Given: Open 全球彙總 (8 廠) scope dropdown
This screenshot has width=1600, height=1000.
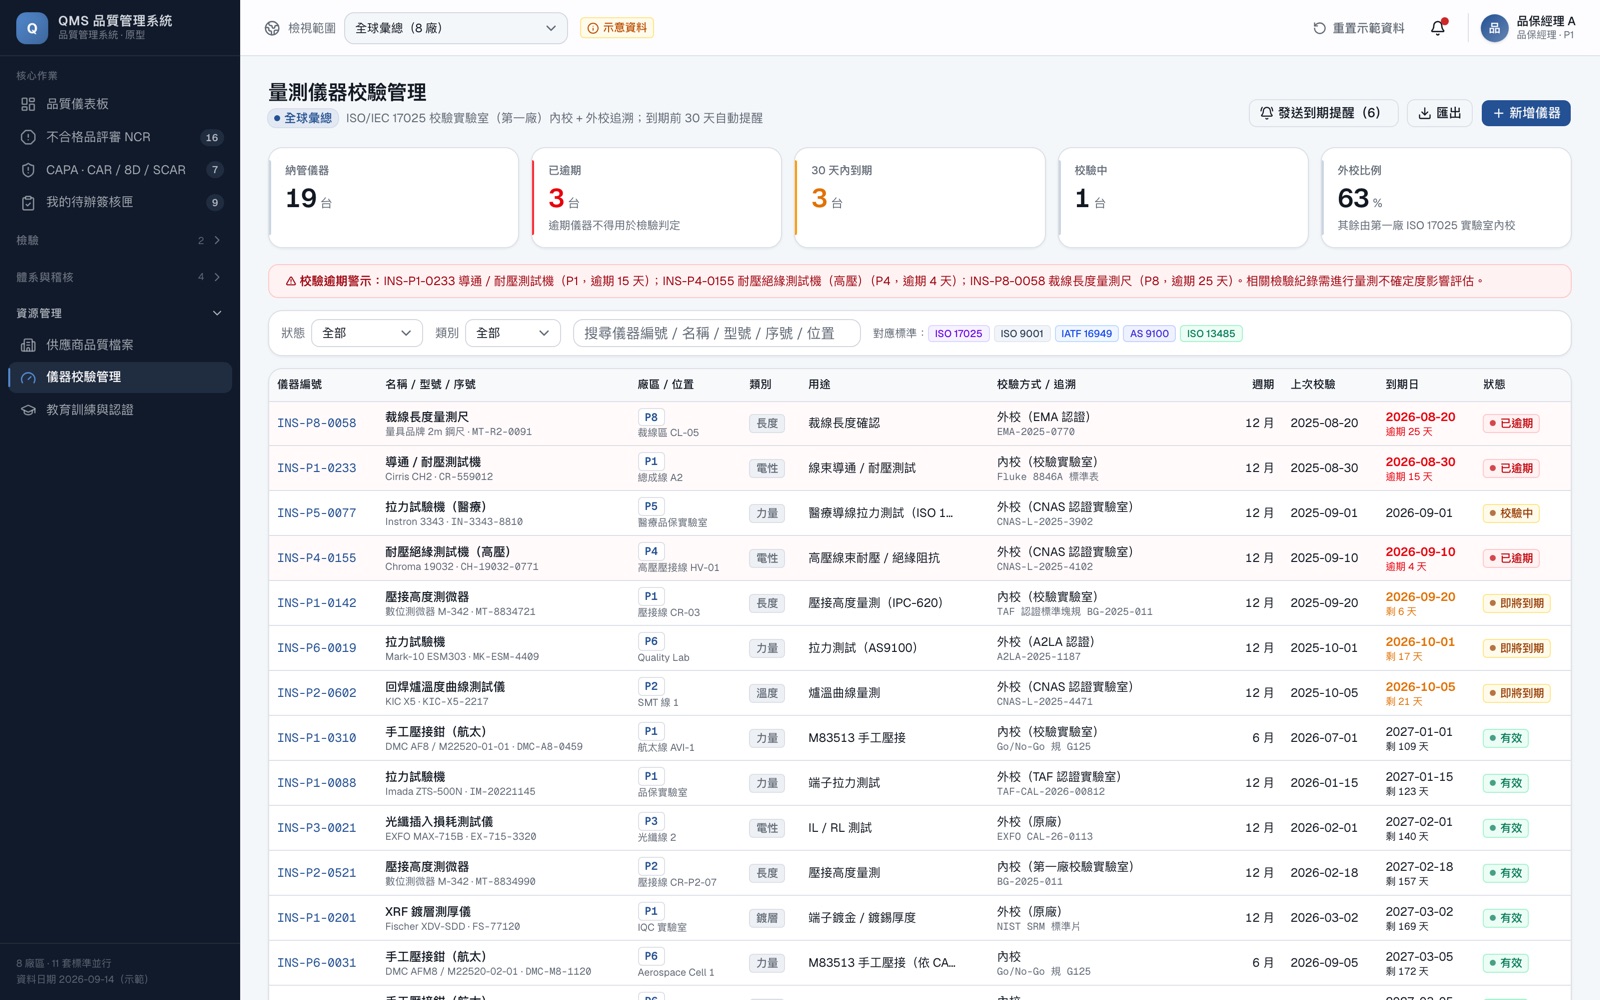Looking at the screenshot, I should (x=456, y=28).
